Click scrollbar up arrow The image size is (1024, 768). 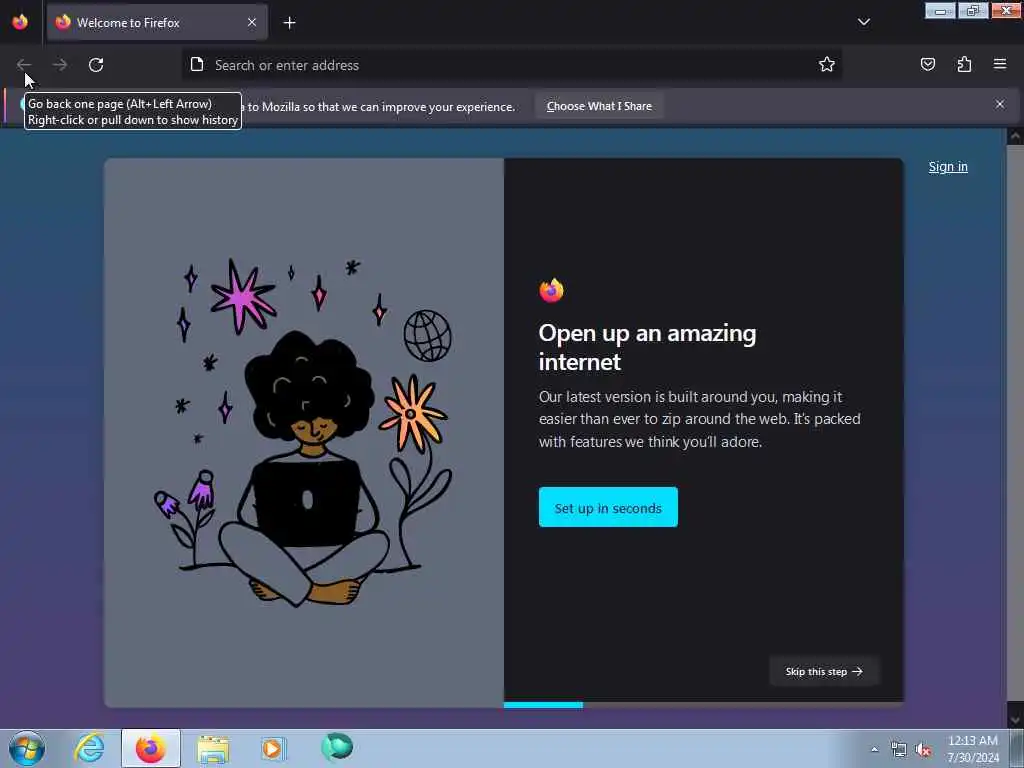click(x=1015, y=136)
